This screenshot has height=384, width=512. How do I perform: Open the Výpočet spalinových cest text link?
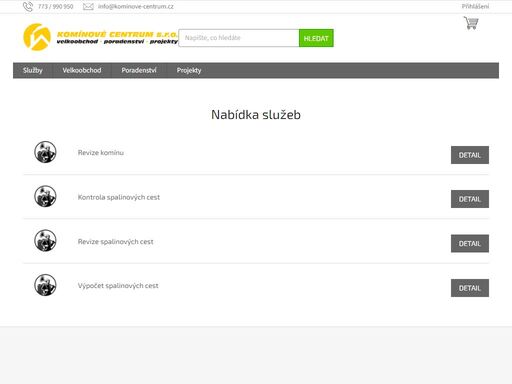[118, 286]
